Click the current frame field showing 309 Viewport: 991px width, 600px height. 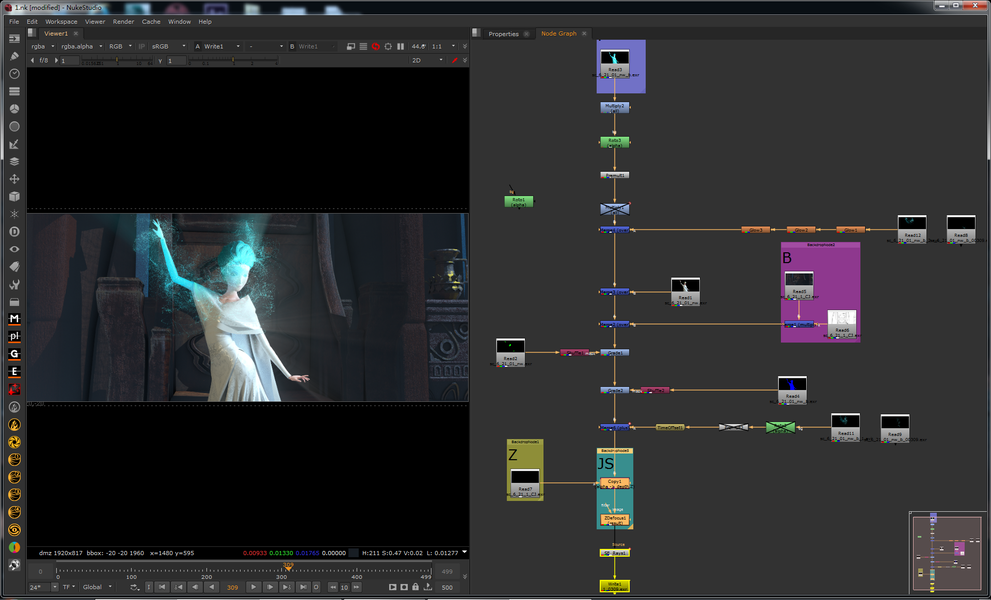[x=233, y=587]
